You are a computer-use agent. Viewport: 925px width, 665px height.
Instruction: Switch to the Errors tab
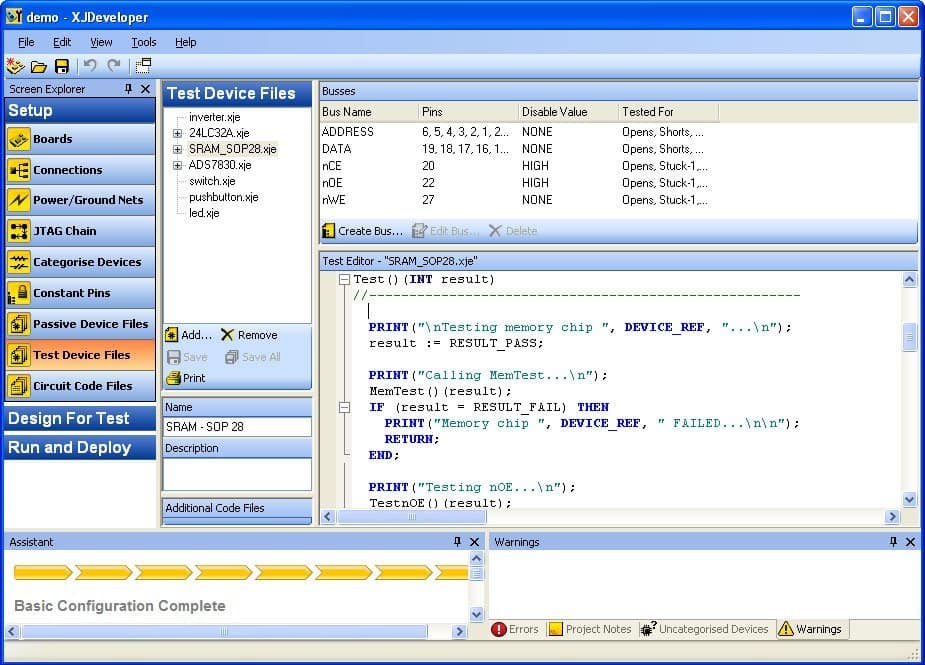(515, 629)
